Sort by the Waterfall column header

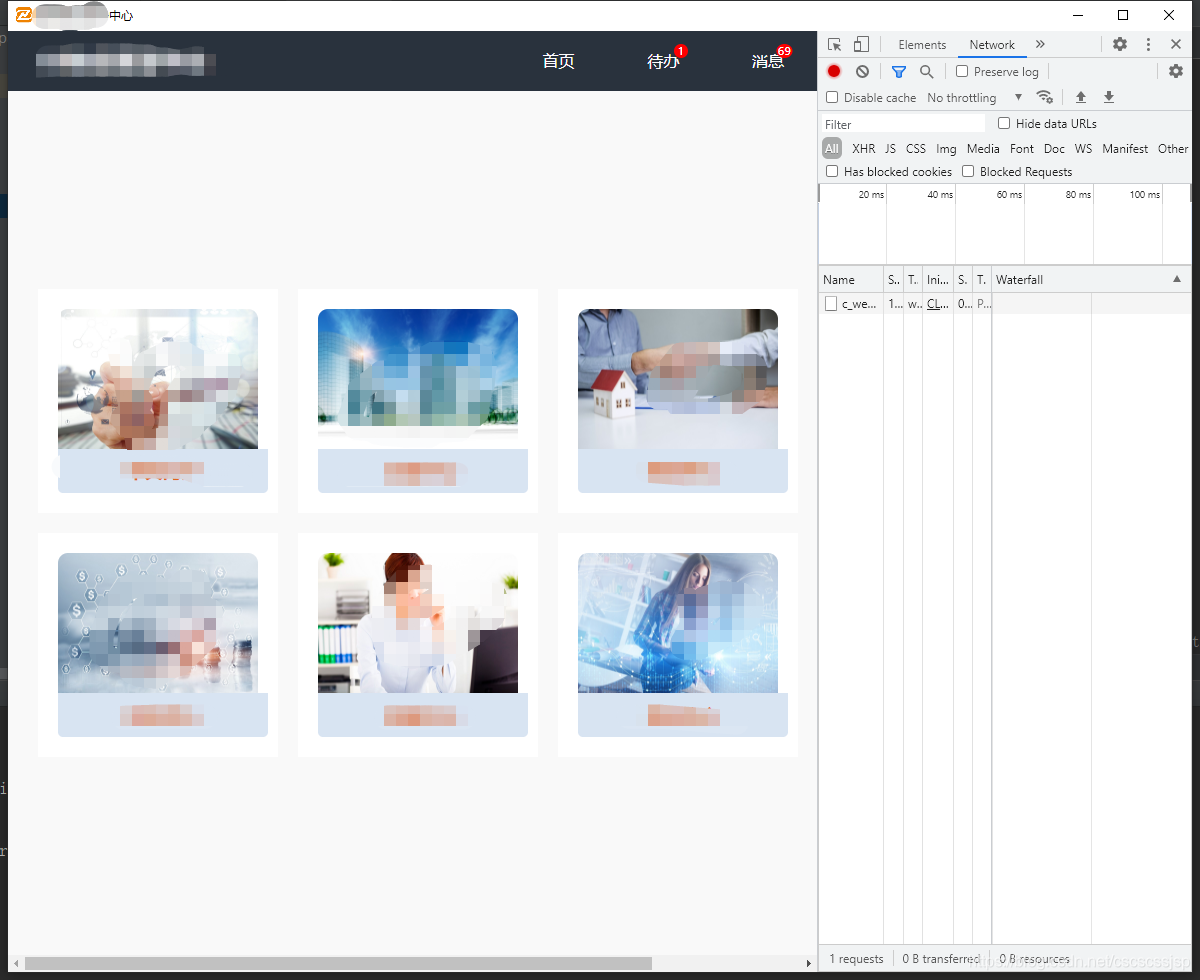pos(1090,280)
